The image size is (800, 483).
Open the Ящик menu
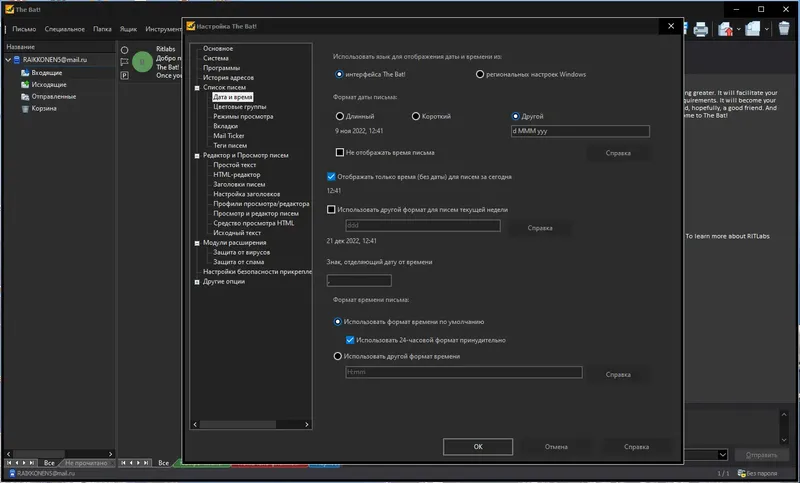pyautogui.click(x=128, y=29)
